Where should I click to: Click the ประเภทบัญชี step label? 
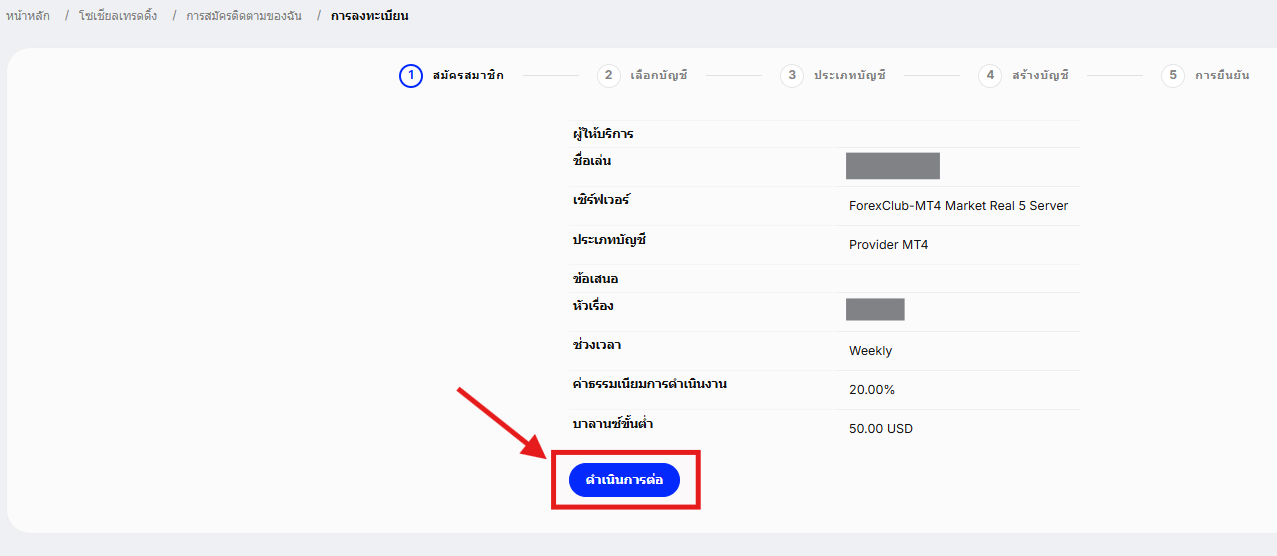(850, 76)
